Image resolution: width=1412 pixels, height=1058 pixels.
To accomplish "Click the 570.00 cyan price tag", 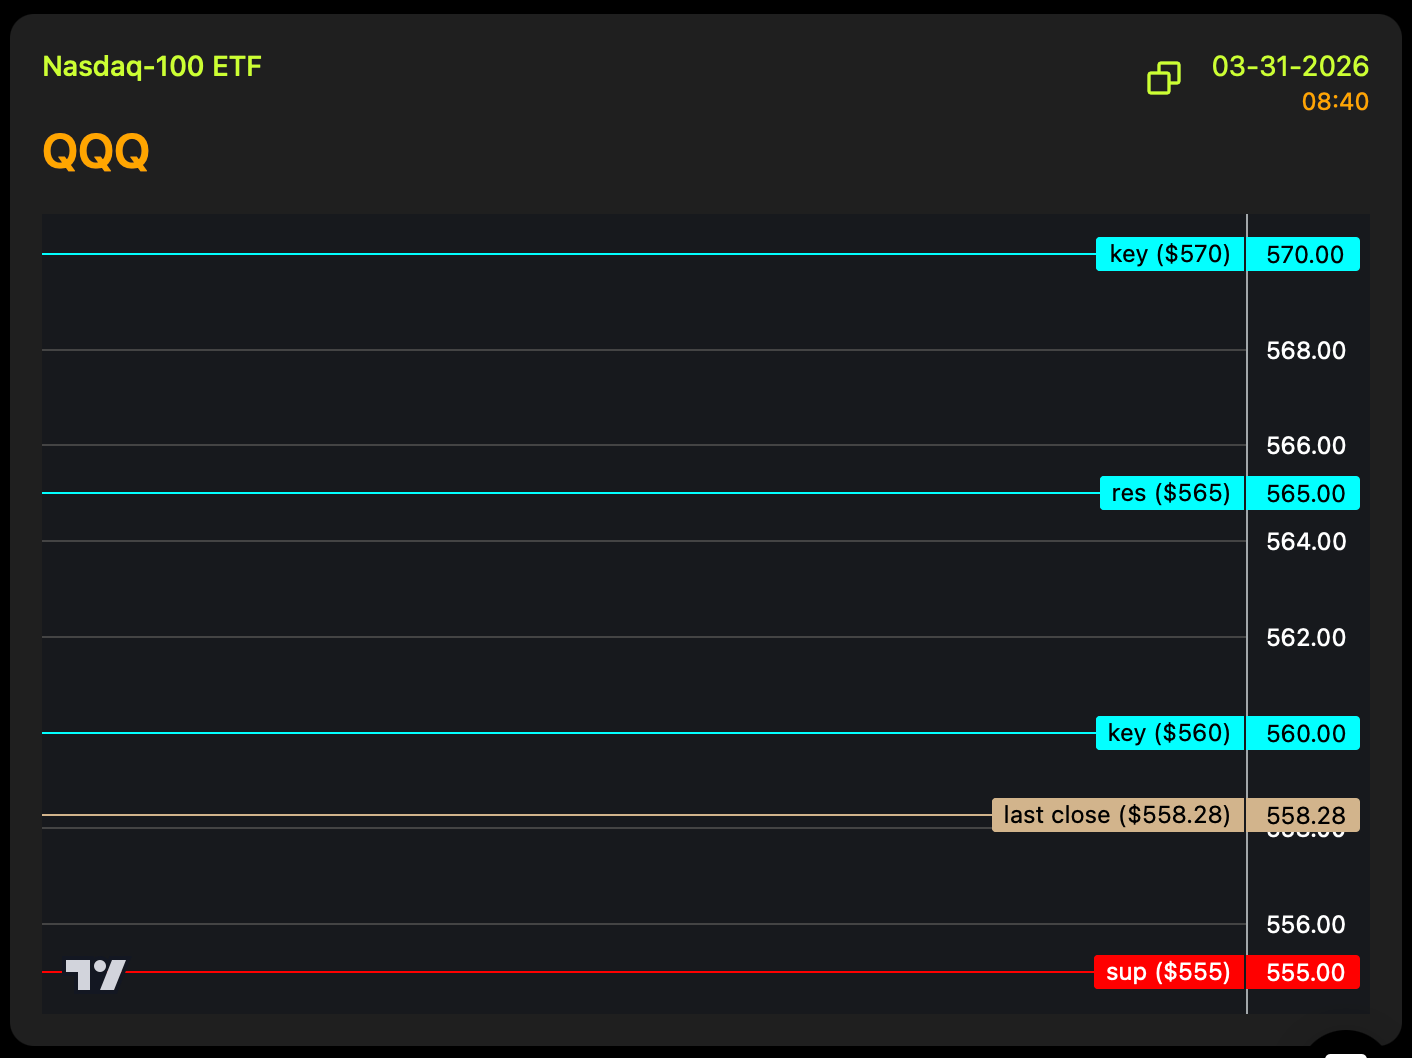I will point(1304,255).
